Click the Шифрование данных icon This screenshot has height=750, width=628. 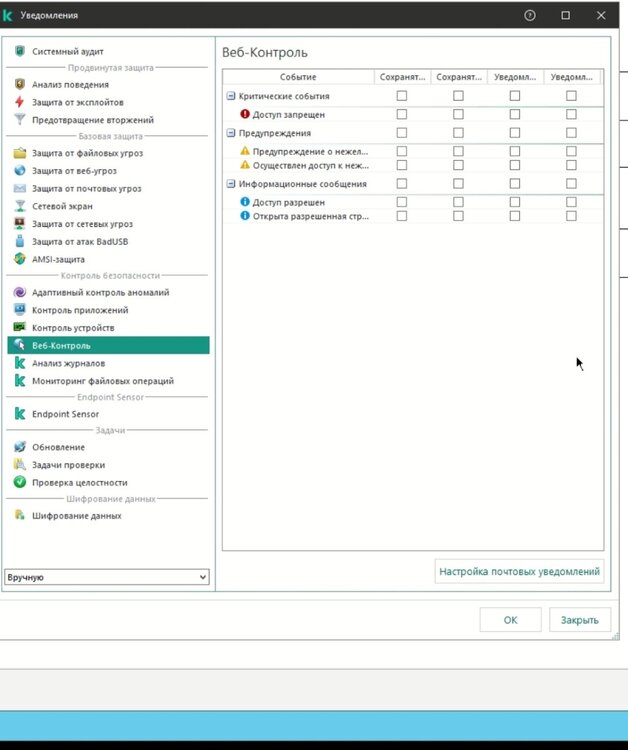coord(20,515)
